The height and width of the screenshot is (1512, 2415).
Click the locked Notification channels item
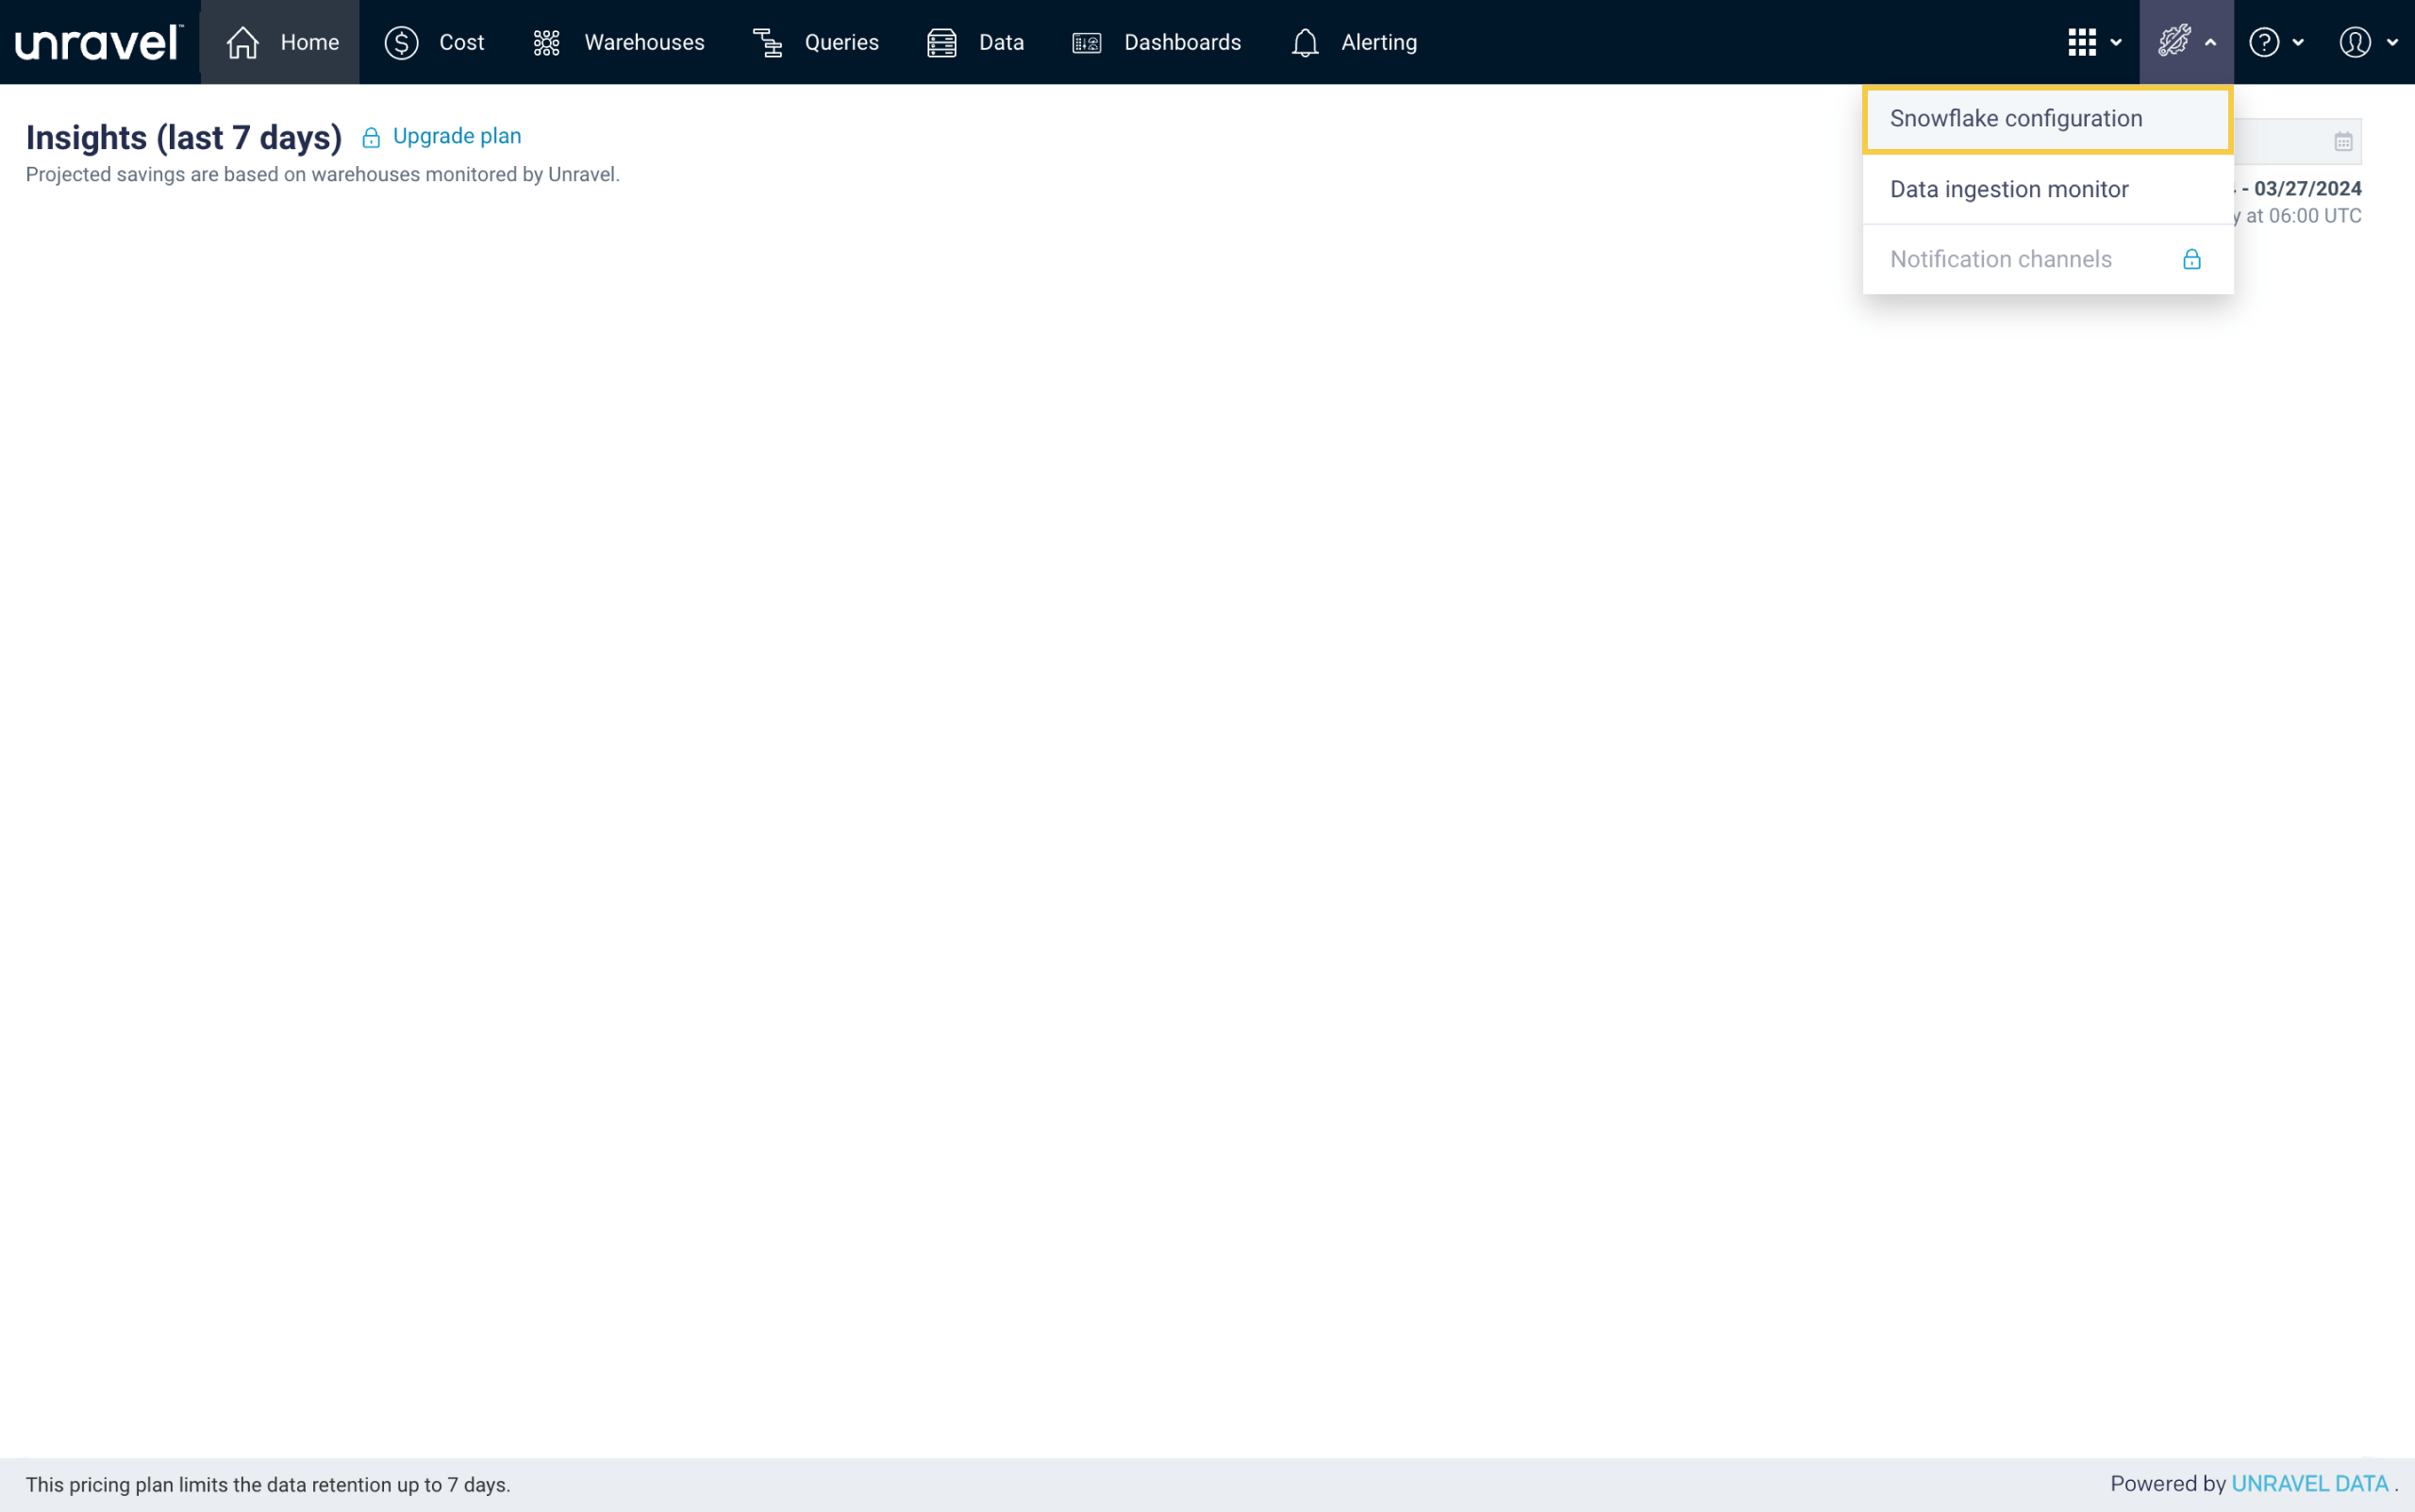tap(2000, 259)
